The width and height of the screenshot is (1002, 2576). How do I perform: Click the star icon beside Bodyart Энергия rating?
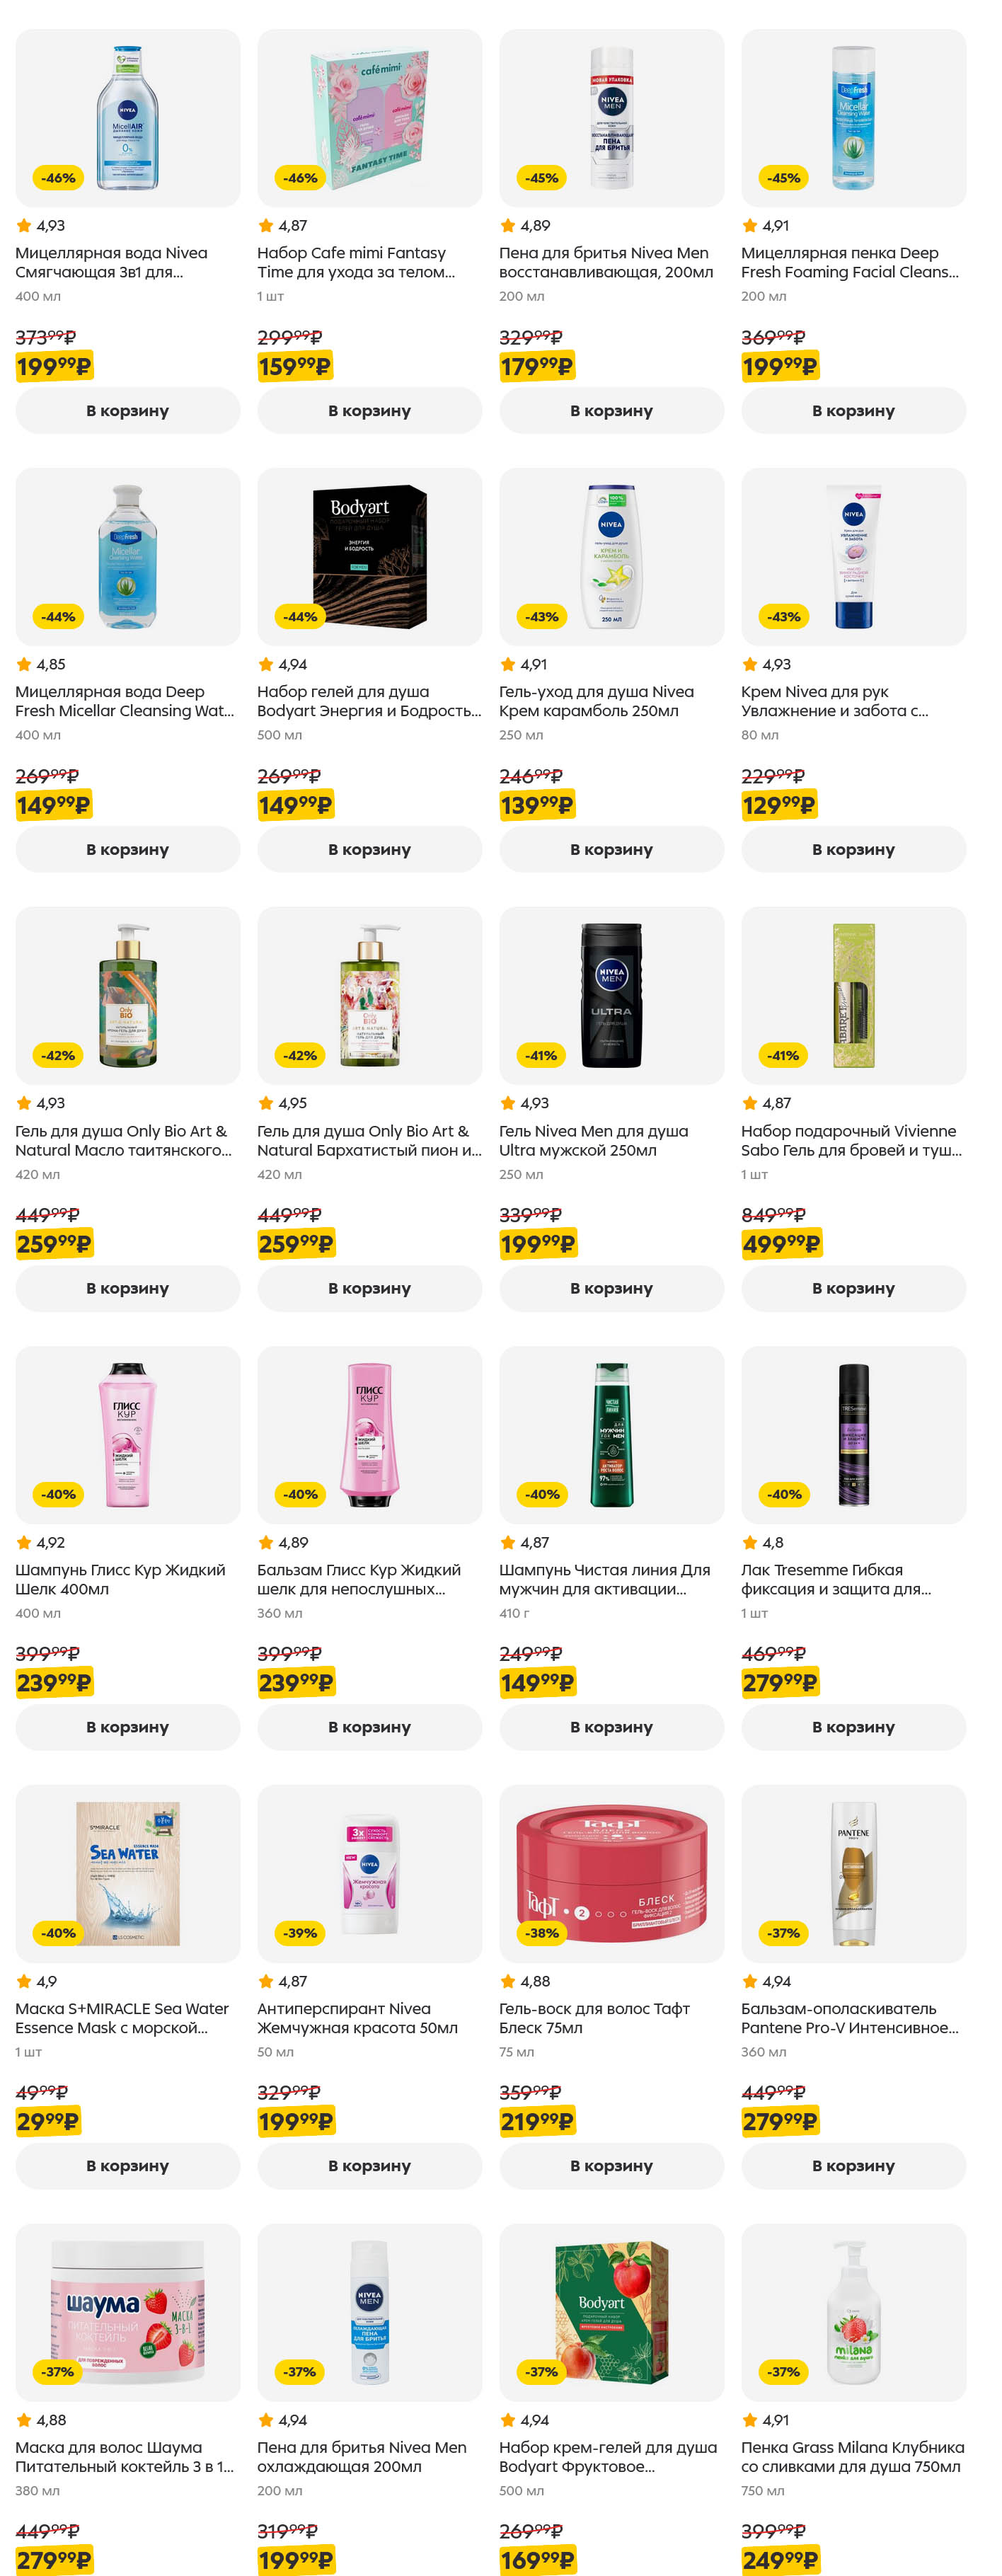[x=266, y=664]
